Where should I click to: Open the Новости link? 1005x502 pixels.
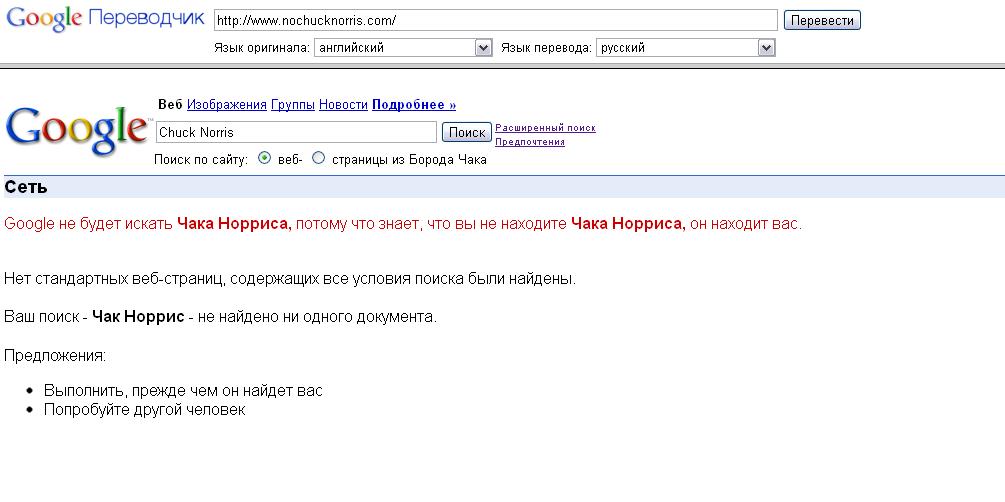[344, 105]
